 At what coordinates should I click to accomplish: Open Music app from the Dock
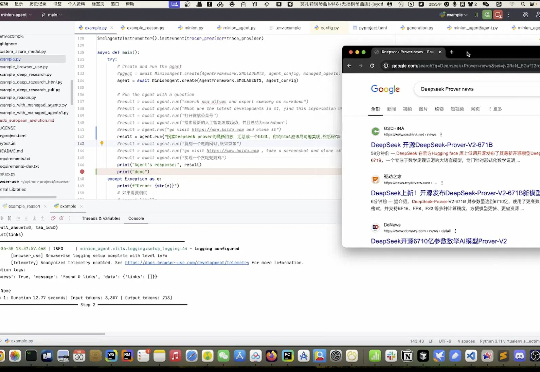[x=175, y=356]
